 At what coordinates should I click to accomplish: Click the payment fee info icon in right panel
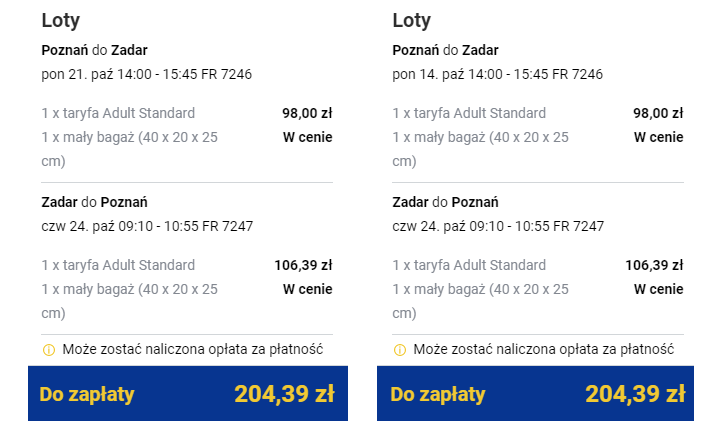pyautogui.click(x=399, y=350)
